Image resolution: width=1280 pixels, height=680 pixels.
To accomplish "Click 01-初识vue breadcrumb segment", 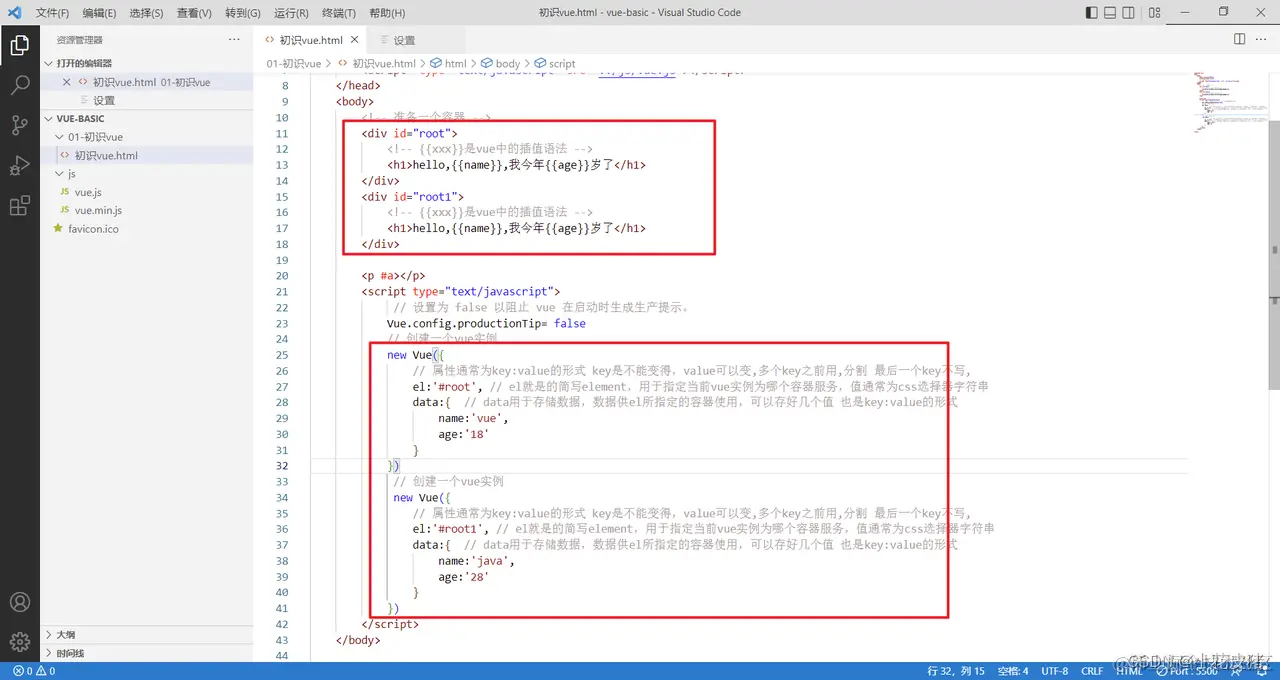I will (x=294, y=63).
